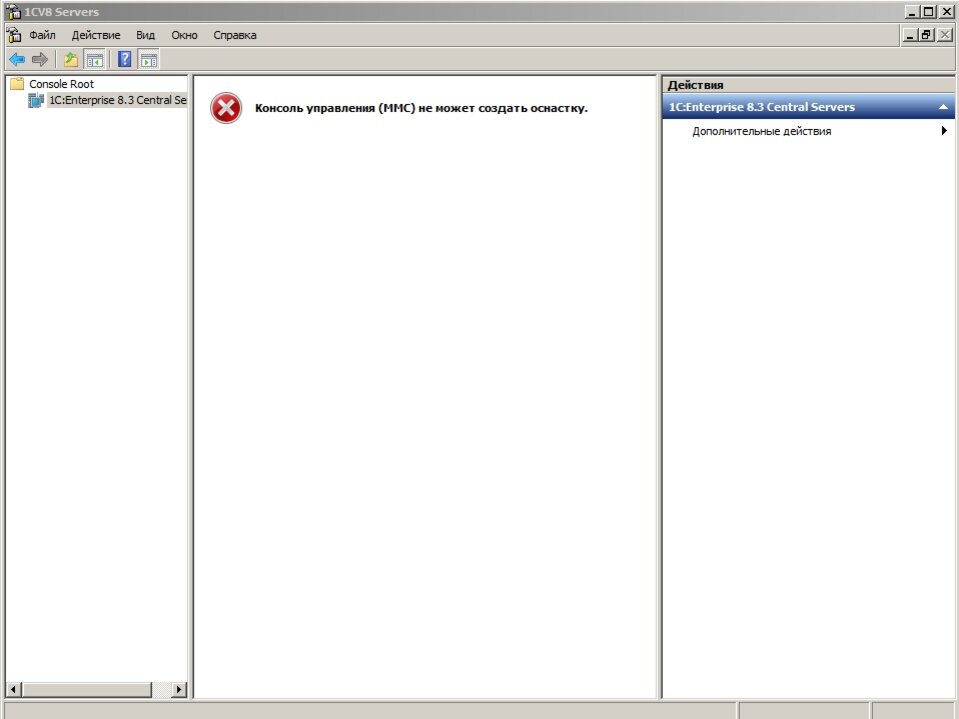Close the inner MDI console window
Image resolution: width=959 pixels, height=719 pixels.
coord(945,35)
